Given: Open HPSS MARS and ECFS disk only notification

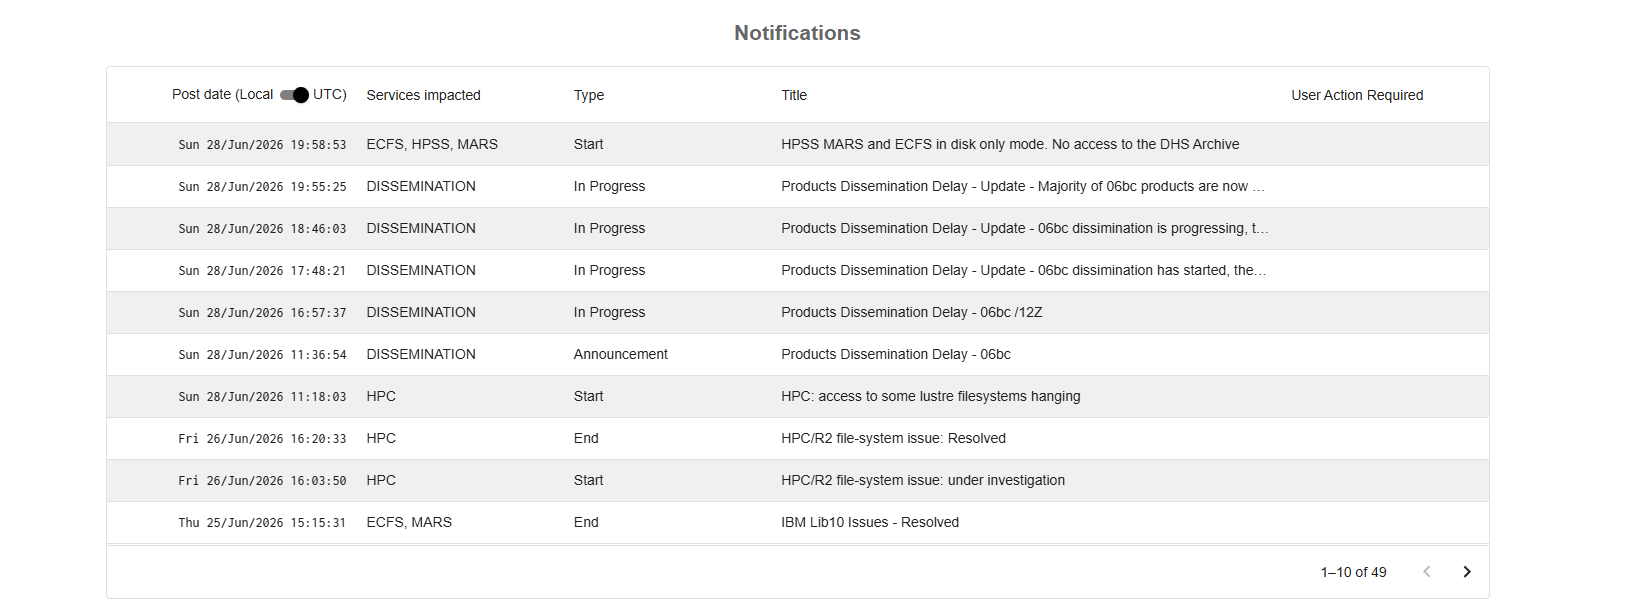Looking at the screenshot, I should [x=797, y=144].
